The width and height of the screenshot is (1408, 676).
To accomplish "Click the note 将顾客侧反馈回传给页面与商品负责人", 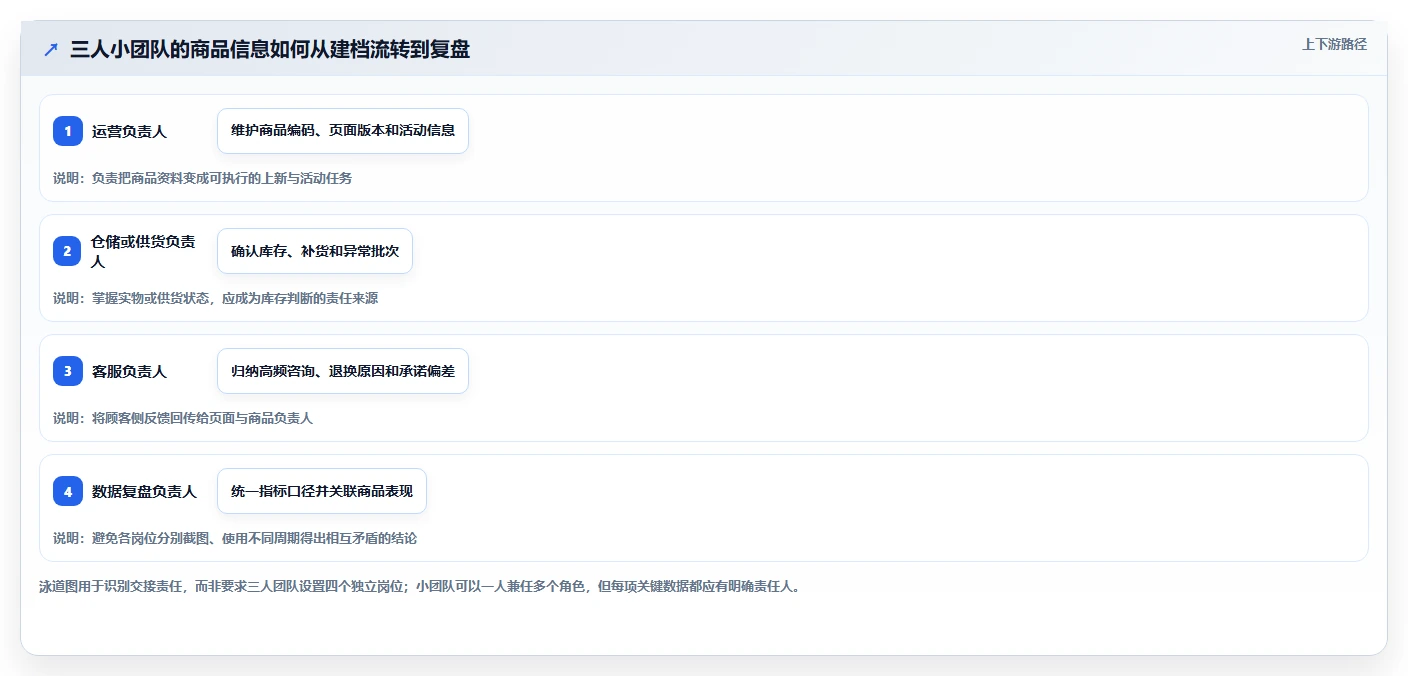I will point(183,418).
